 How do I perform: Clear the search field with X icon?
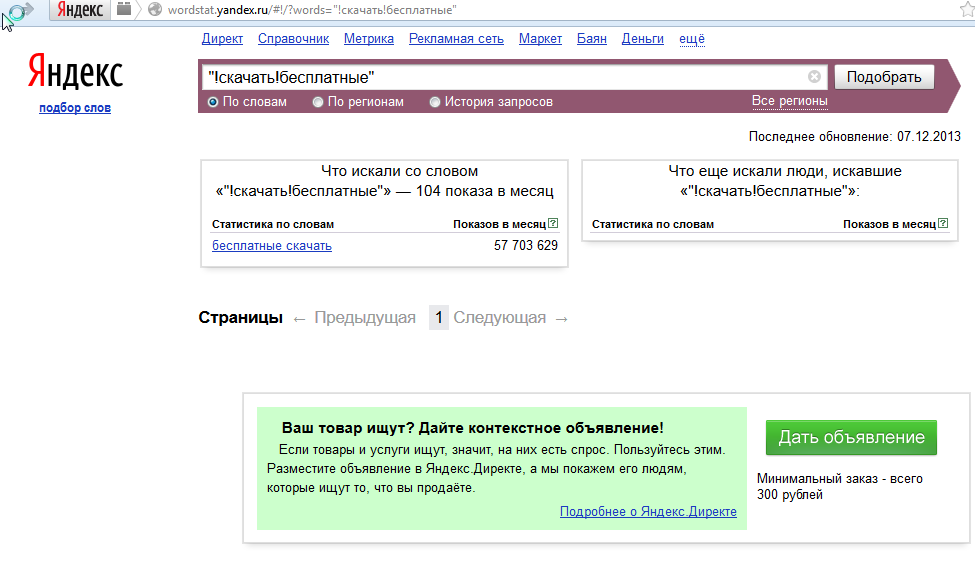point(814,77)
